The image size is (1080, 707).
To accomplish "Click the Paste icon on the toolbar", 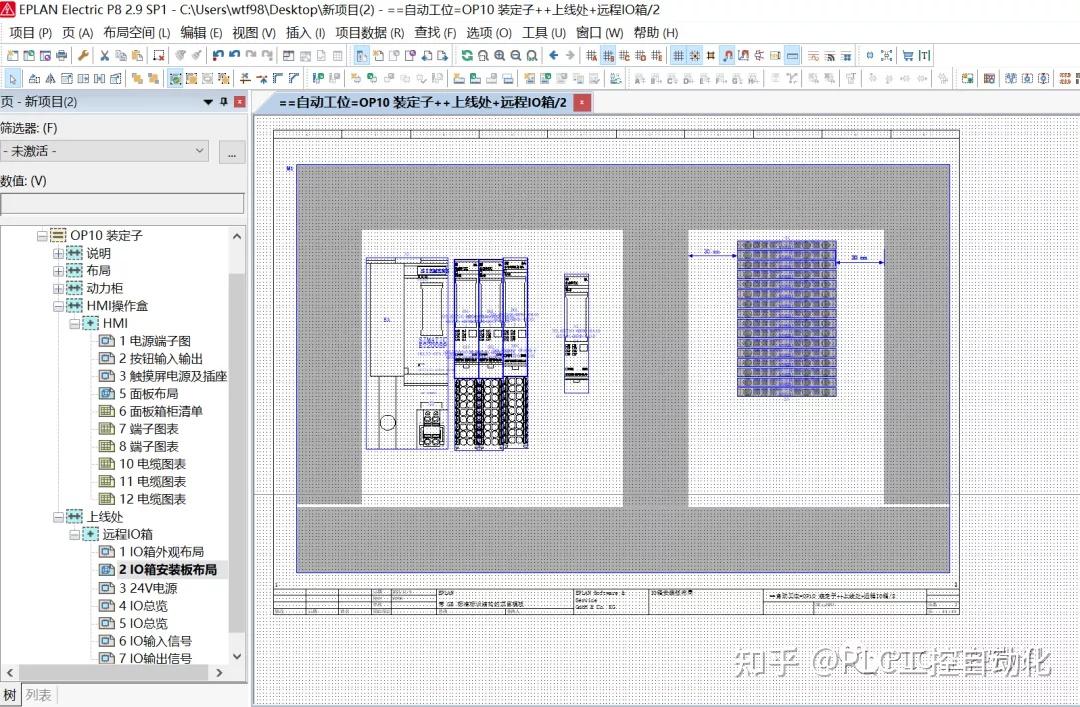I will click(x=136, y=55).
